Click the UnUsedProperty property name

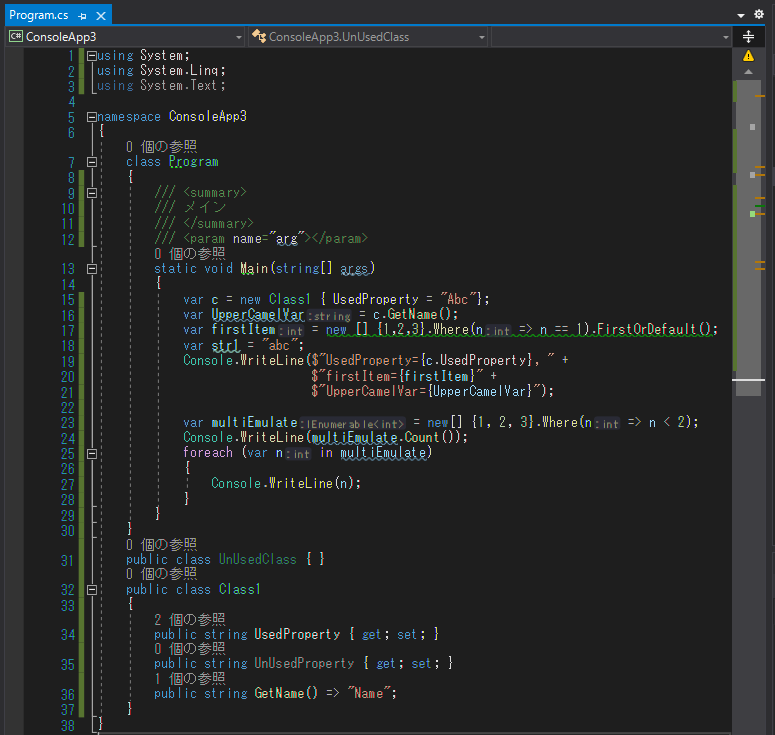(304, 664)
